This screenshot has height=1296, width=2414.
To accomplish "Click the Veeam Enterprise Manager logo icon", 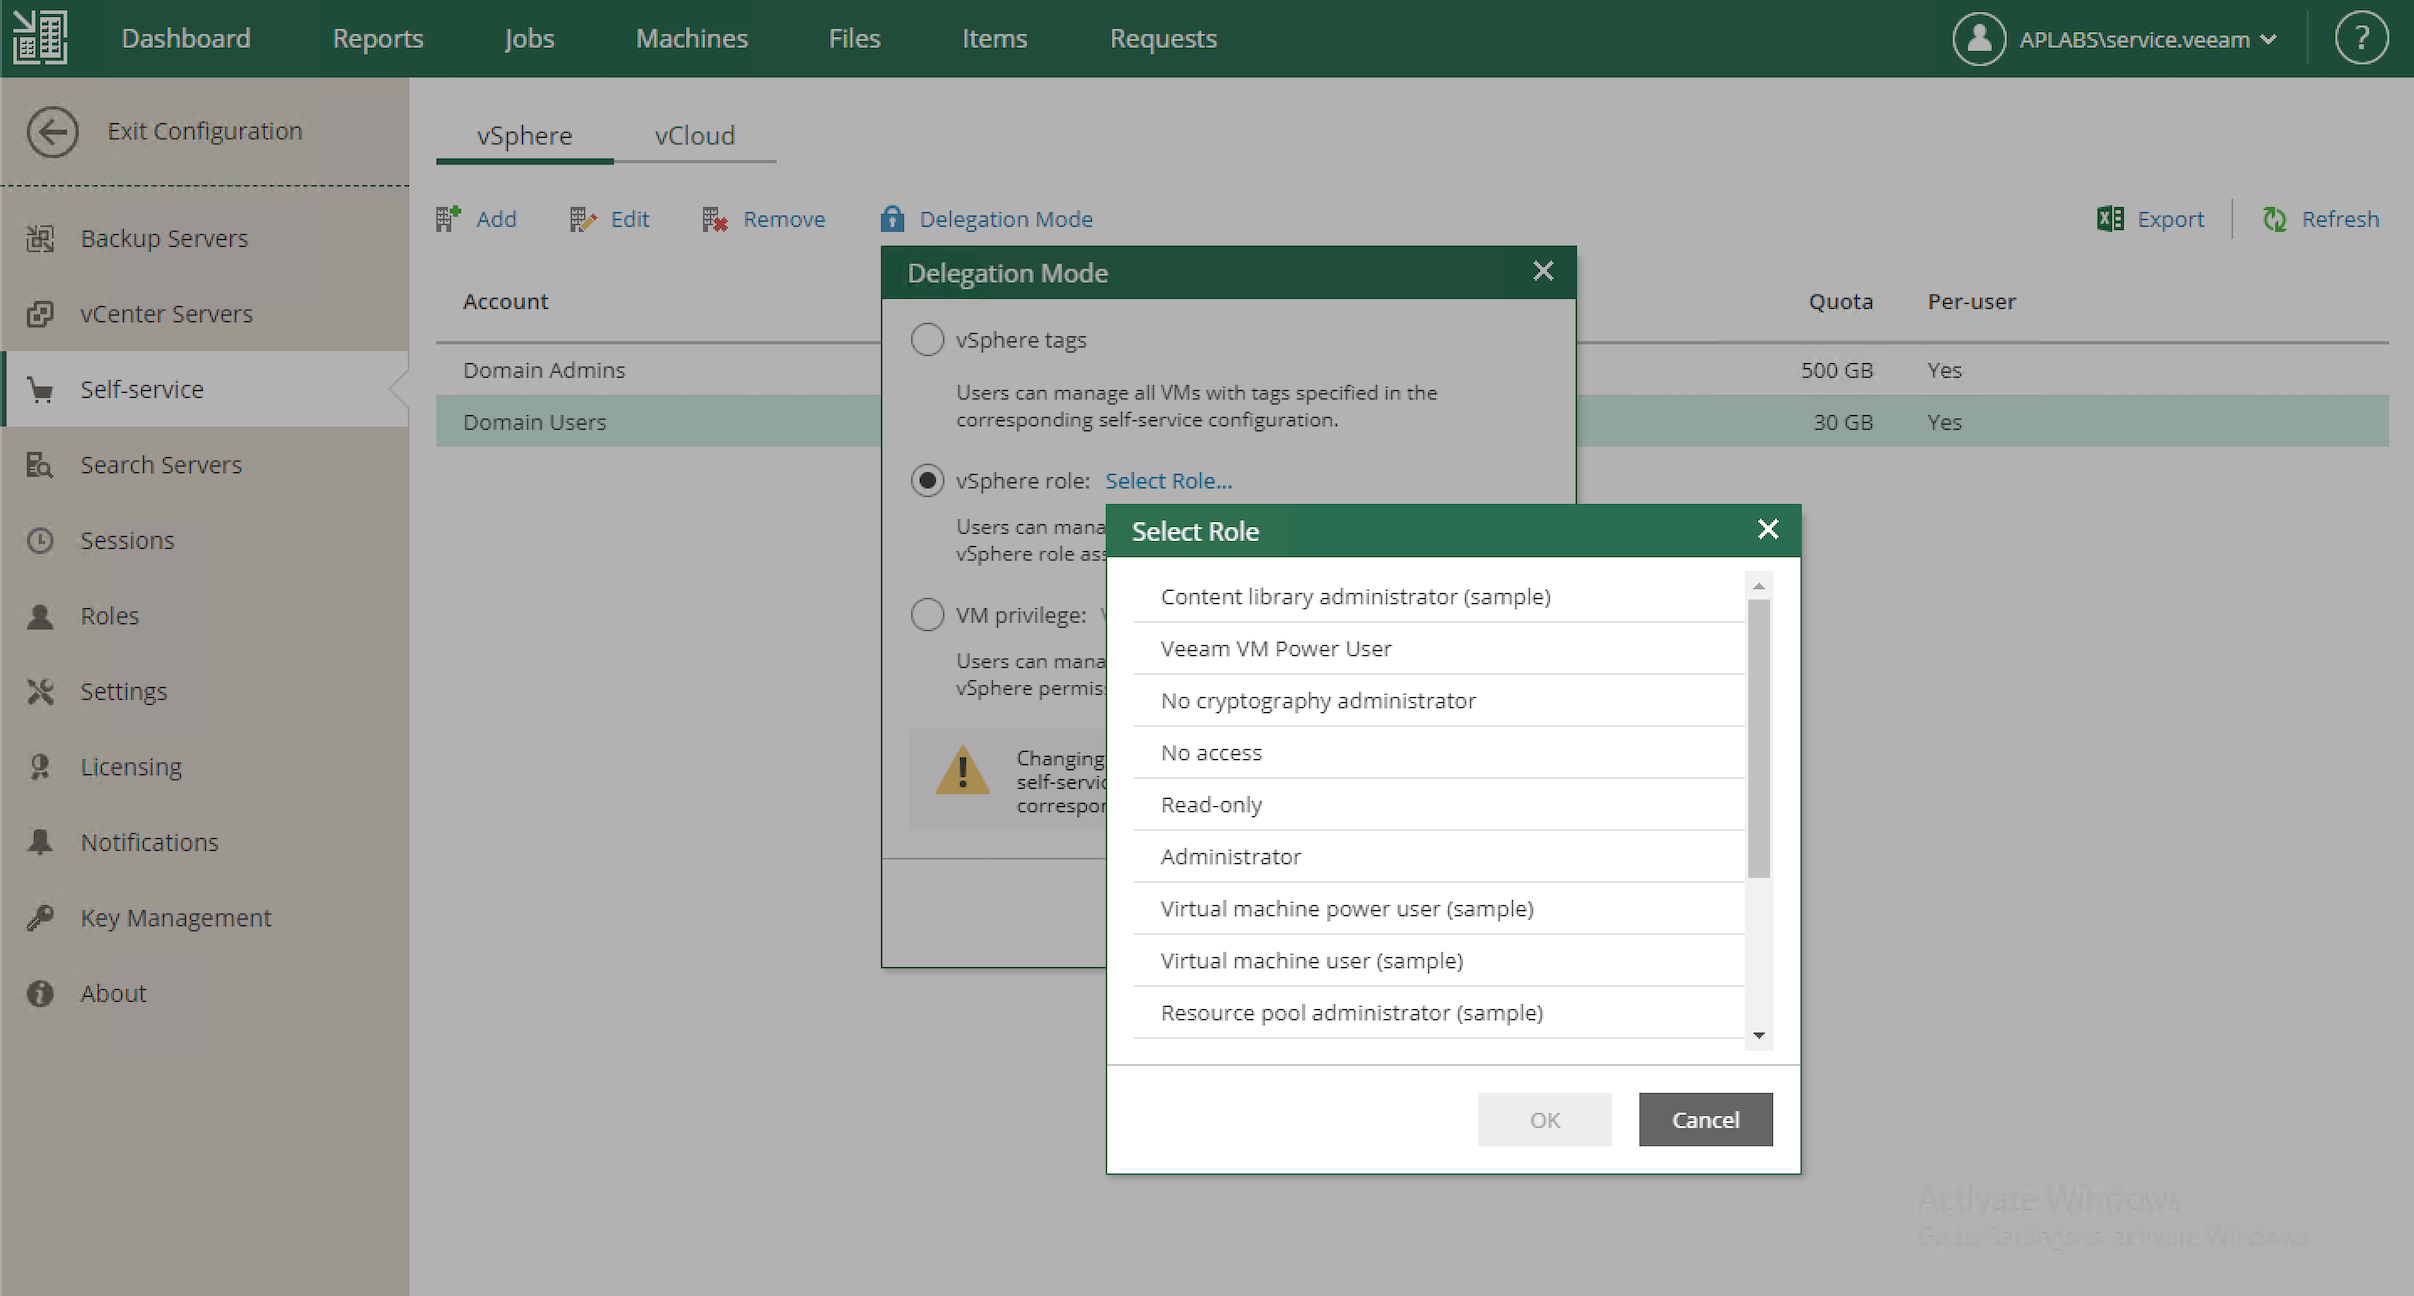I will pyautogui.click(x=41, y=38).
